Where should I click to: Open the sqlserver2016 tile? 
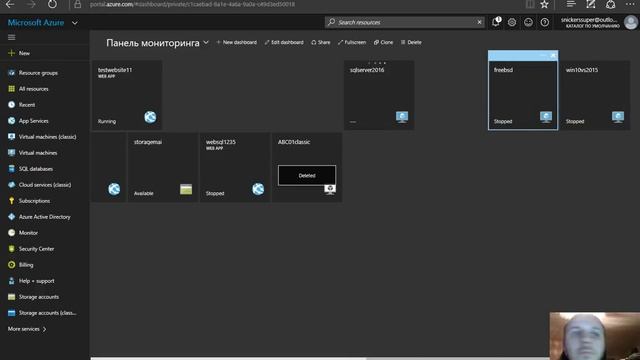(379, 95)
